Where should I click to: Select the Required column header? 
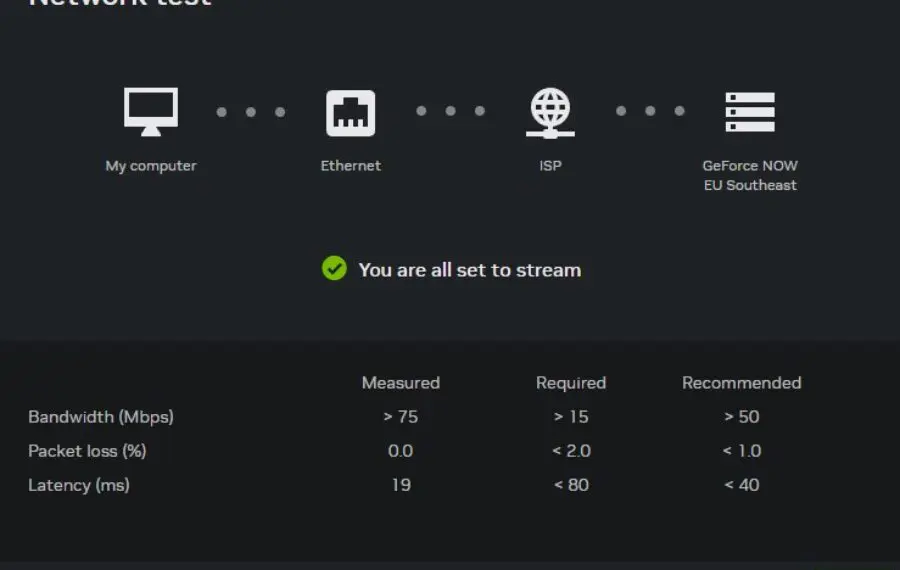click(571, 383)
